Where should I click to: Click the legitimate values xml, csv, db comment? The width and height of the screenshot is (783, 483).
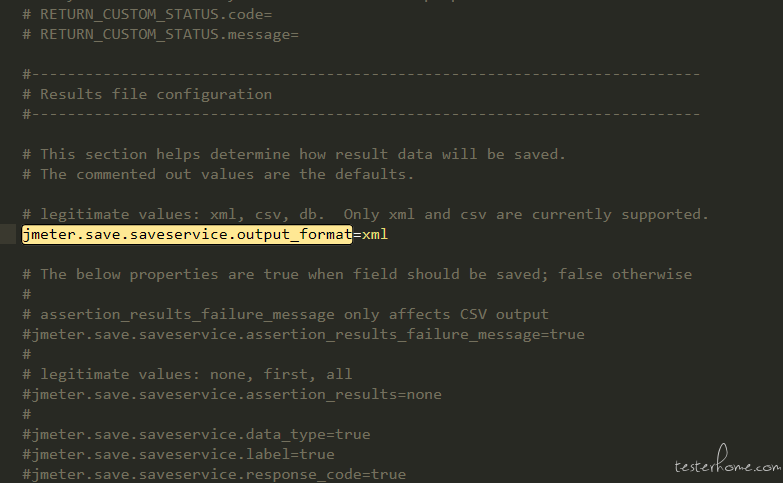pos(366,214)
